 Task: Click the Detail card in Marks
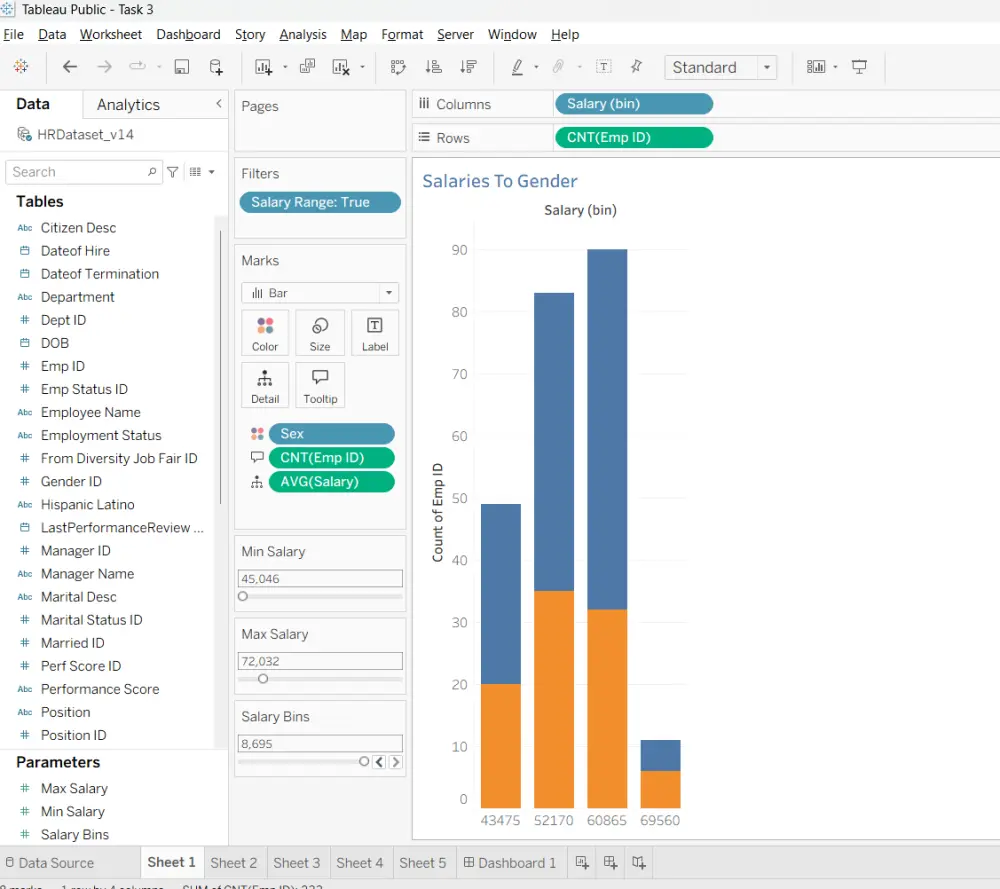(265, 386)
